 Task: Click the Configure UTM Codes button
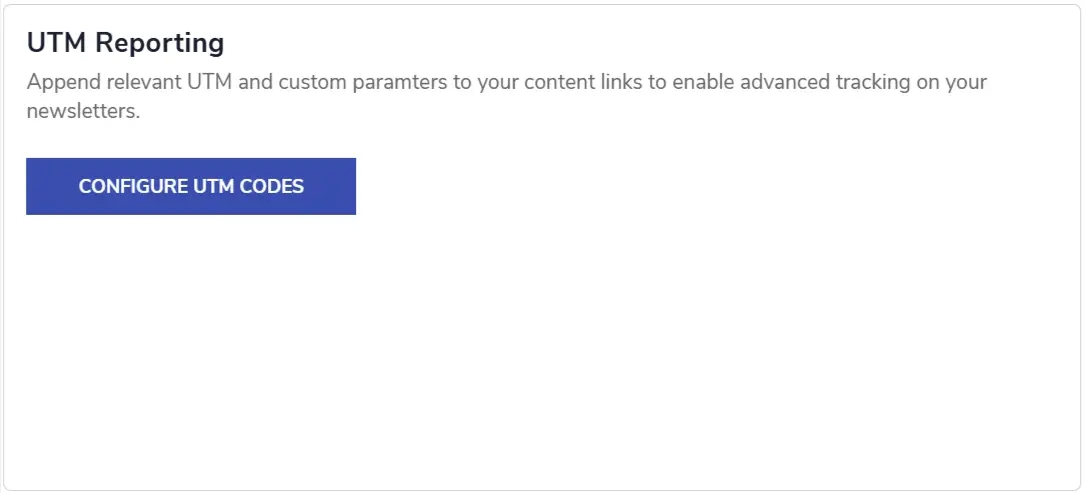click(x=191, y=186)
